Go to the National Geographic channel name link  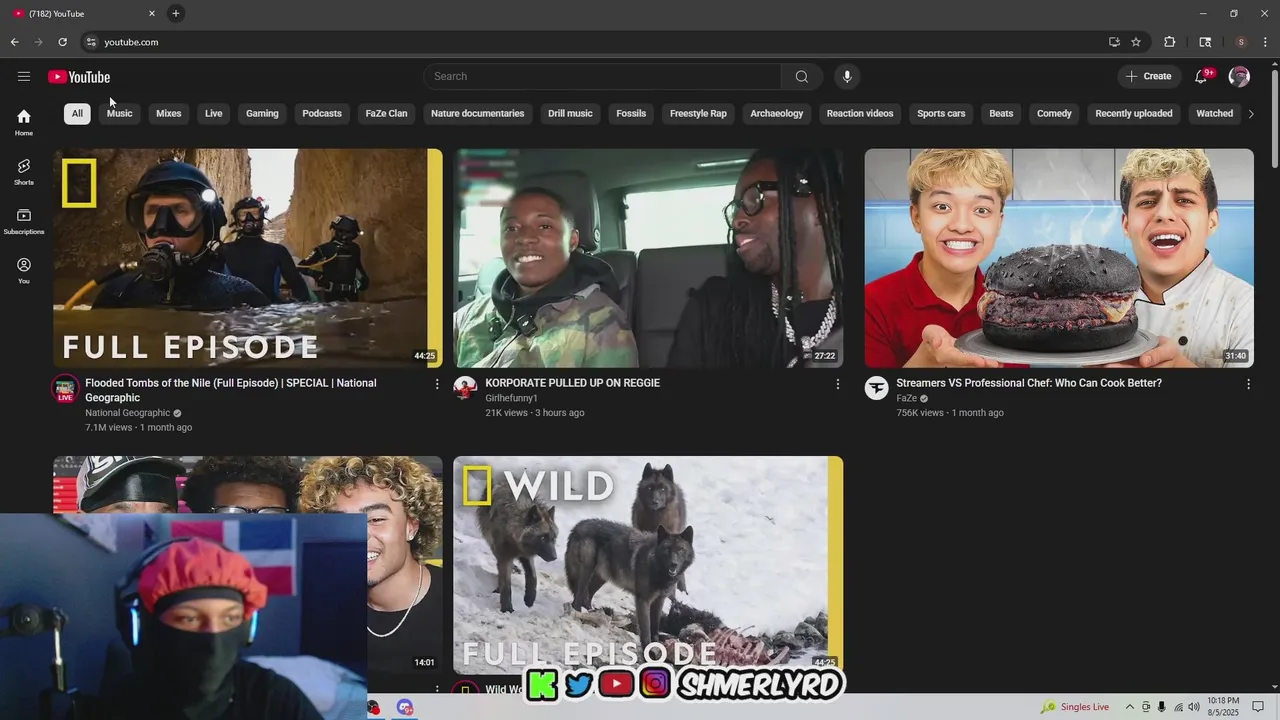click(x=128, y=413)
